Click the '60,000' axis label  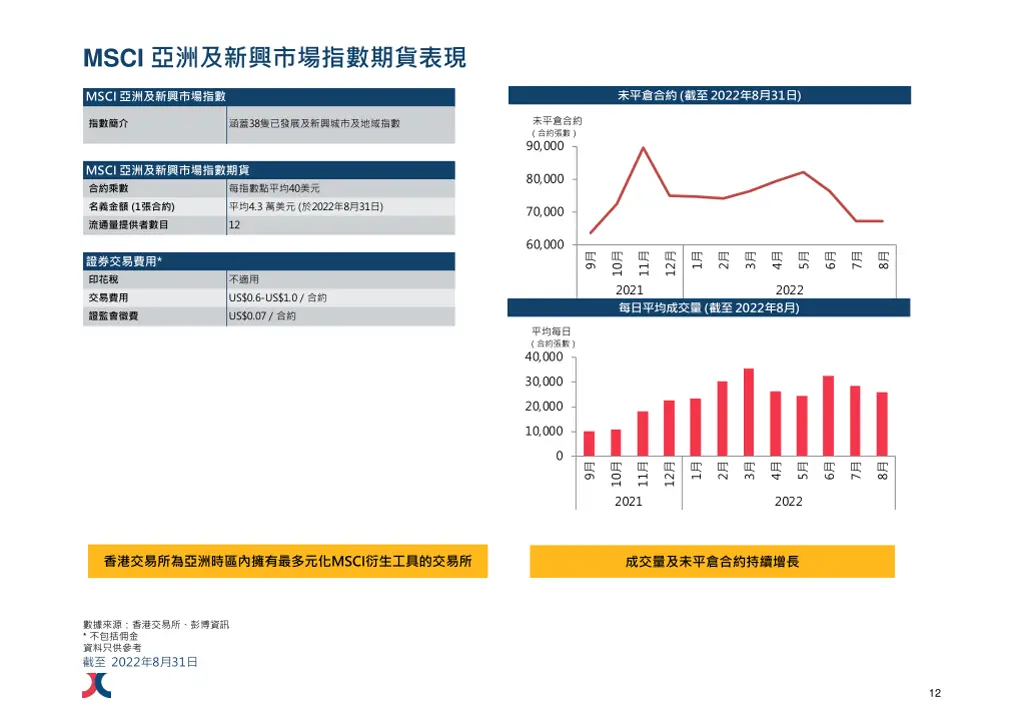pos(545,244)
